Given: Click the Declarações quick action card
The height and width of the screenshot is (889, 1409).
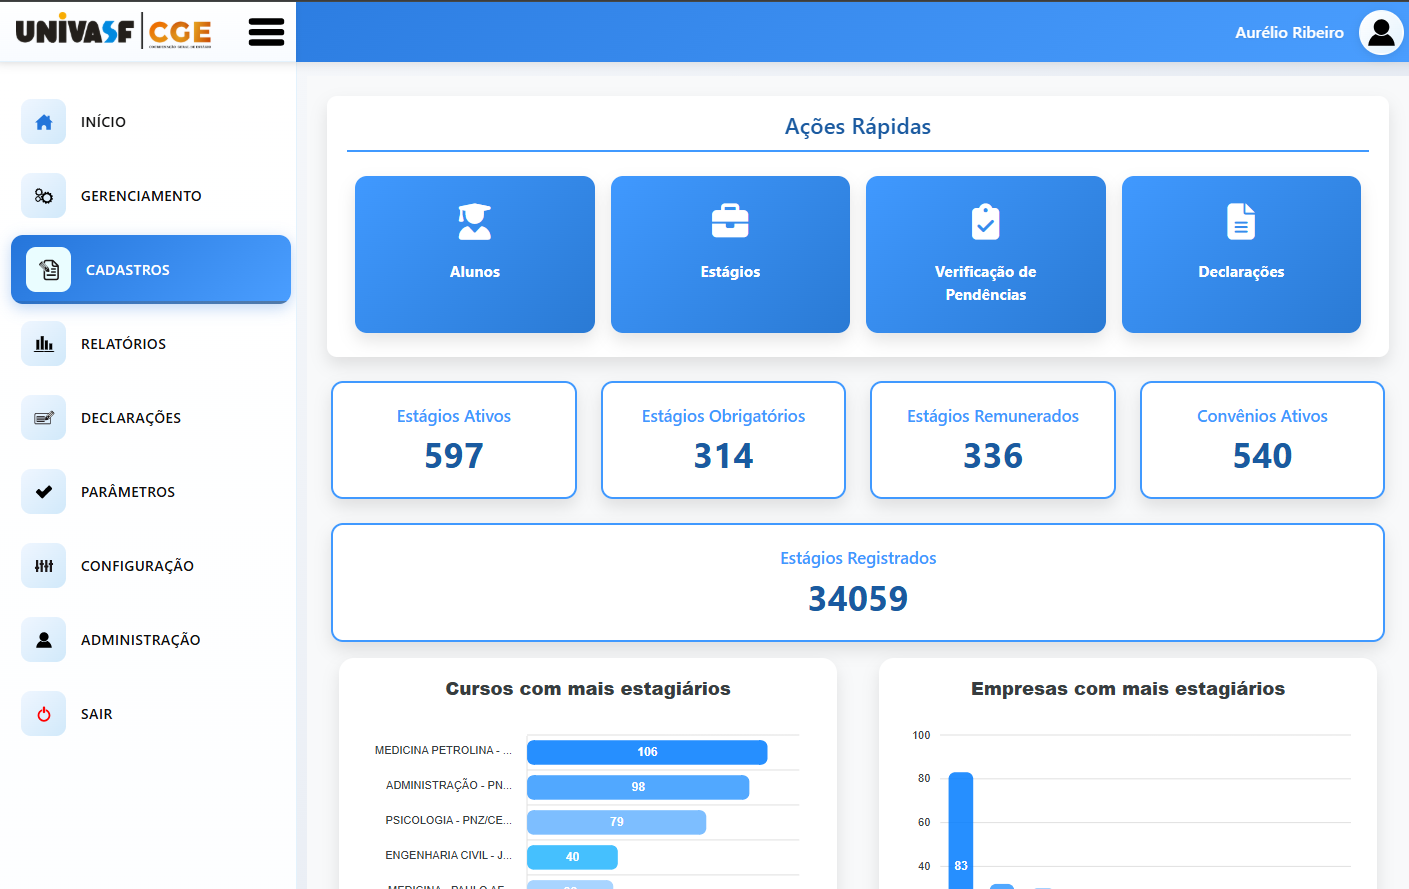Looking at the screenshot, I should 1241,254.
